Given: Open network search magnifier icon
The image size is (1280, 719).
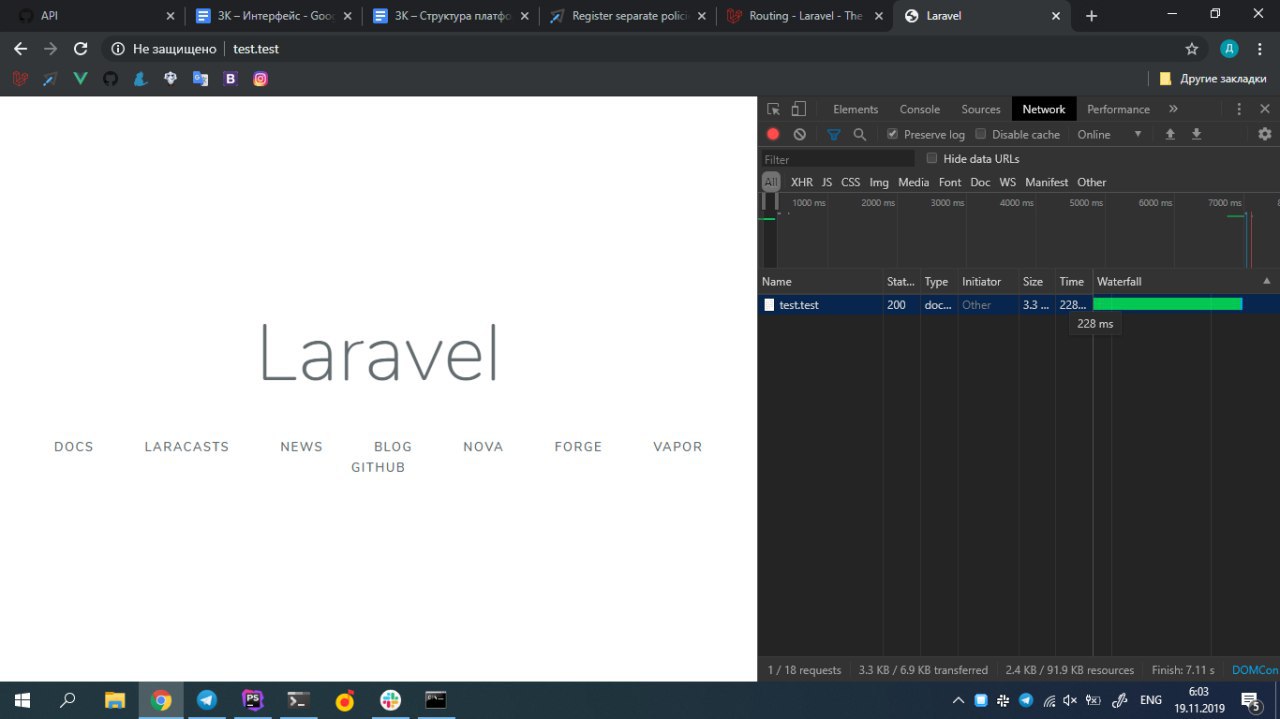Looking at the screenshot, I should [x=859, y=134].
